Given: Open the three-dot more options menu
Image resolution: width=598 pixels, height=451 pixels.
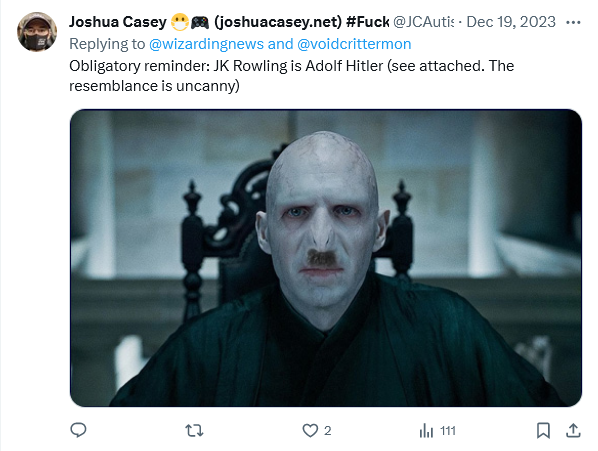Looking at the screenshot, I should (573, 22).
